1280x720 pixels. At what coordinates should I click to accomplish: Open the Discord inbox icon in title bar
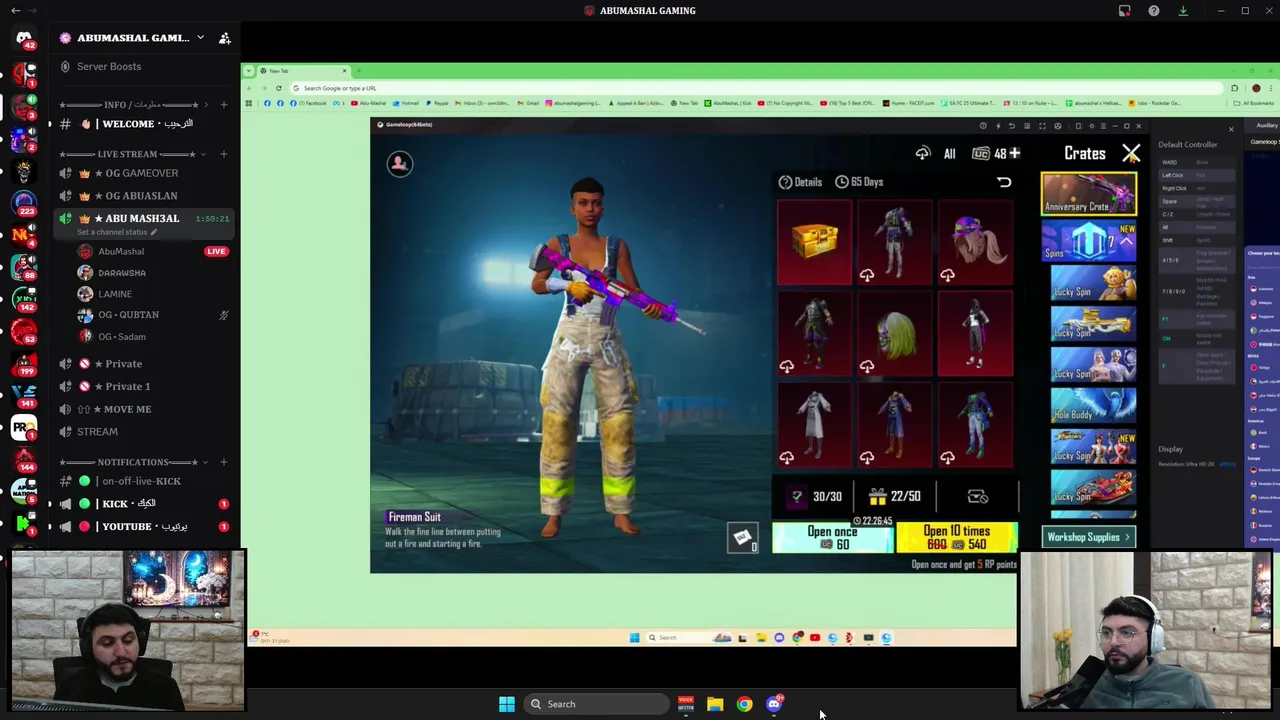[x=1125, y=11]
